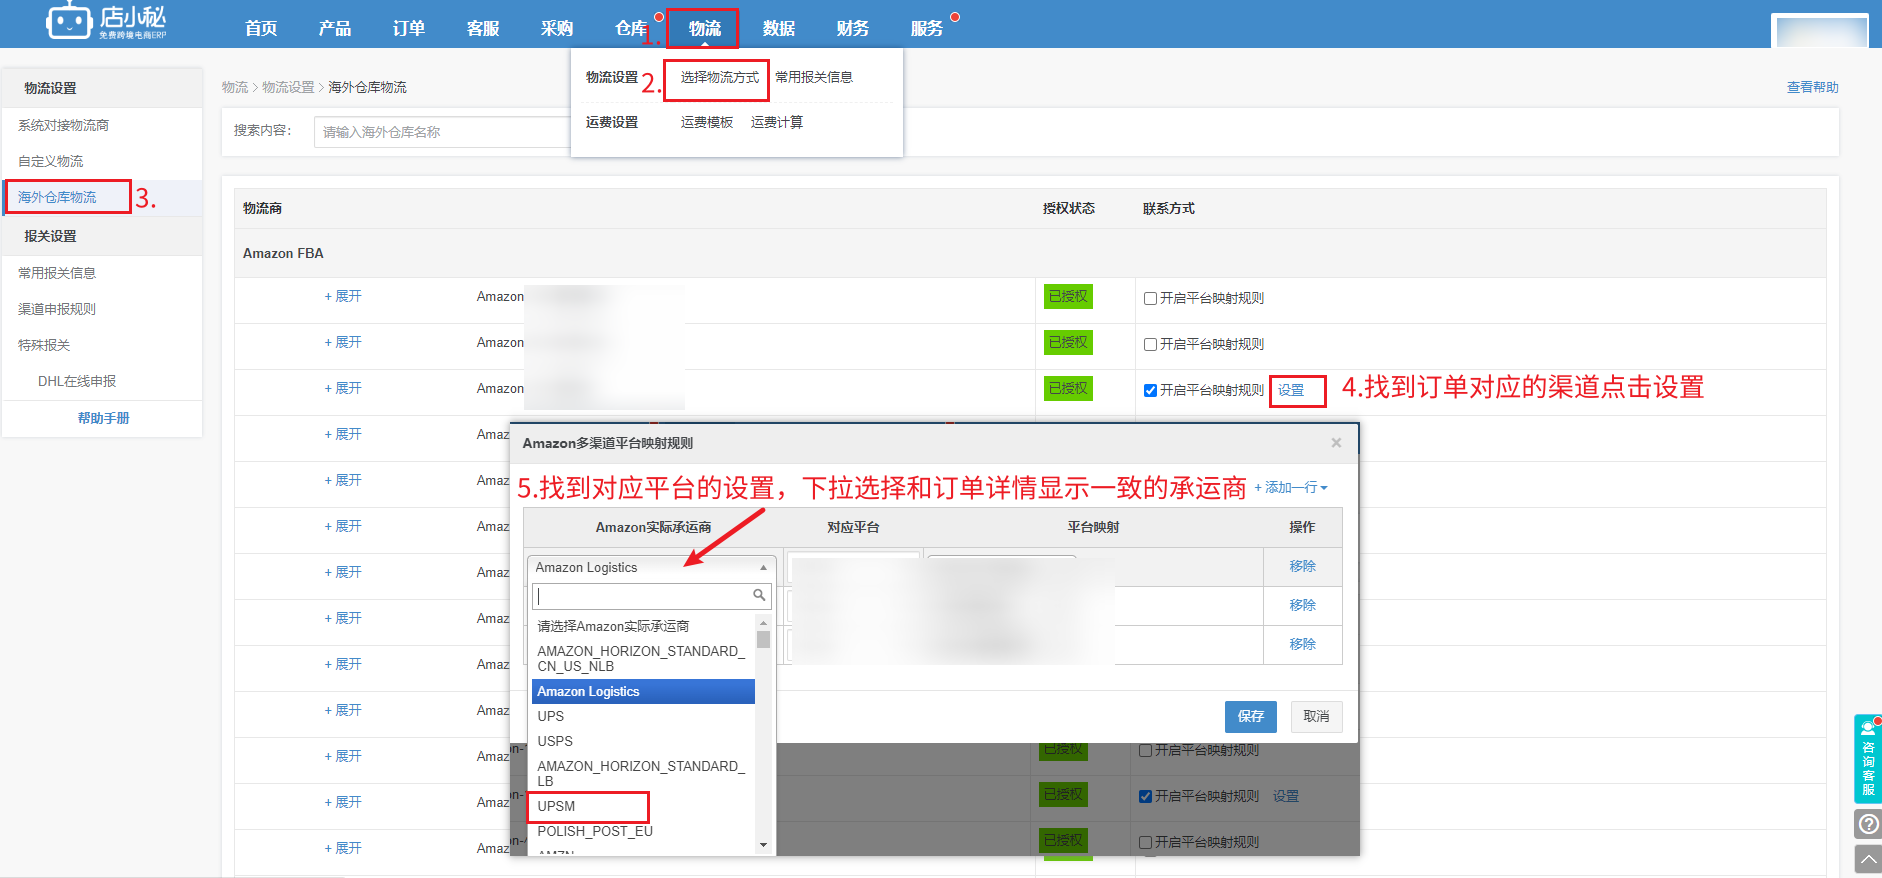
Task: Select highlighted Amazon Logistics option
Action: pos(643,691)
